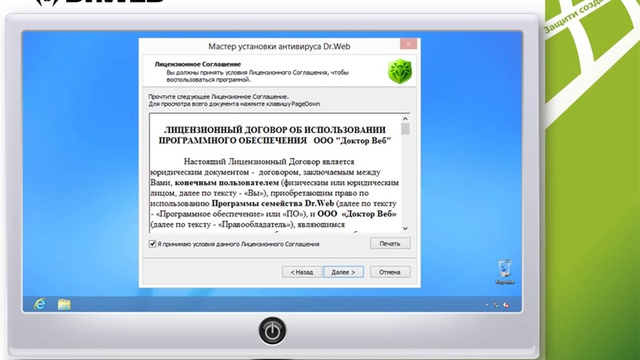
Task: Click the line Прочтите следующее Лицензионное Соглашение
Action: pos(218,97)
